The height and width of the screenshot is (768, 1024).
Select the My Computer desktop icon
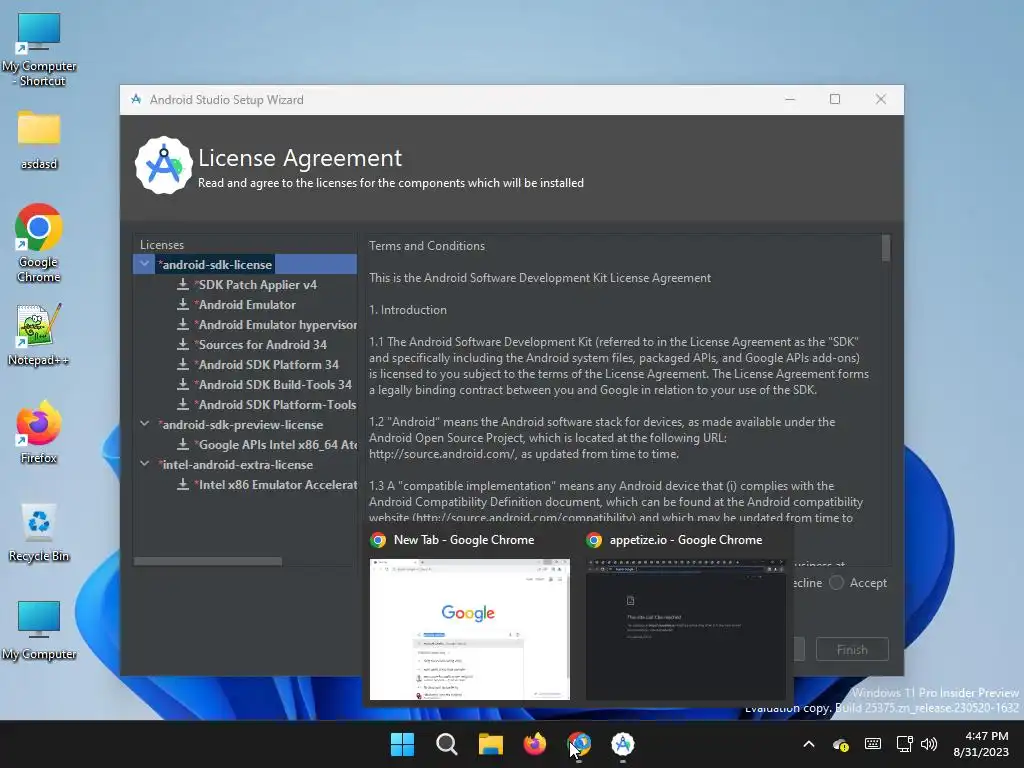(39, 630)
